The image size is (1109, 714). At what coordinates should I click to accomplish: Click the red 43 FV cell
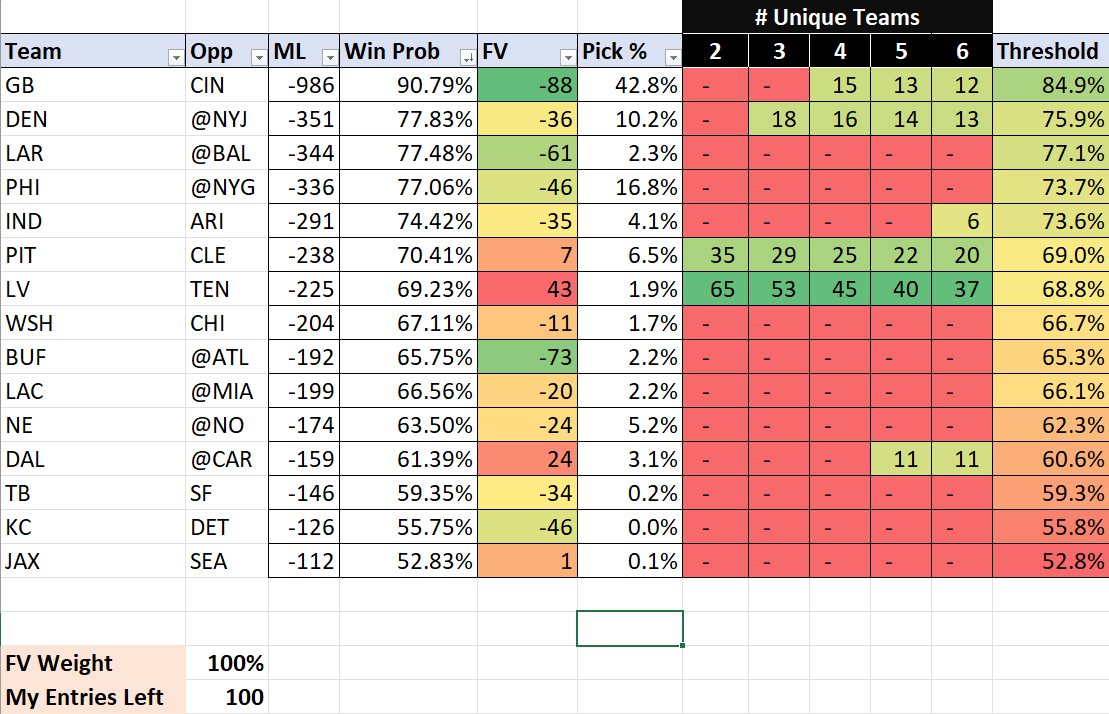coord(528,289)
